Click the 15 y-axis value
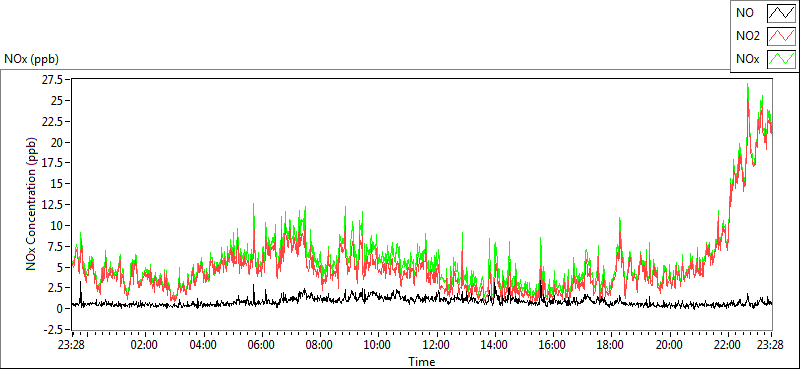 (x=56, y=184)
